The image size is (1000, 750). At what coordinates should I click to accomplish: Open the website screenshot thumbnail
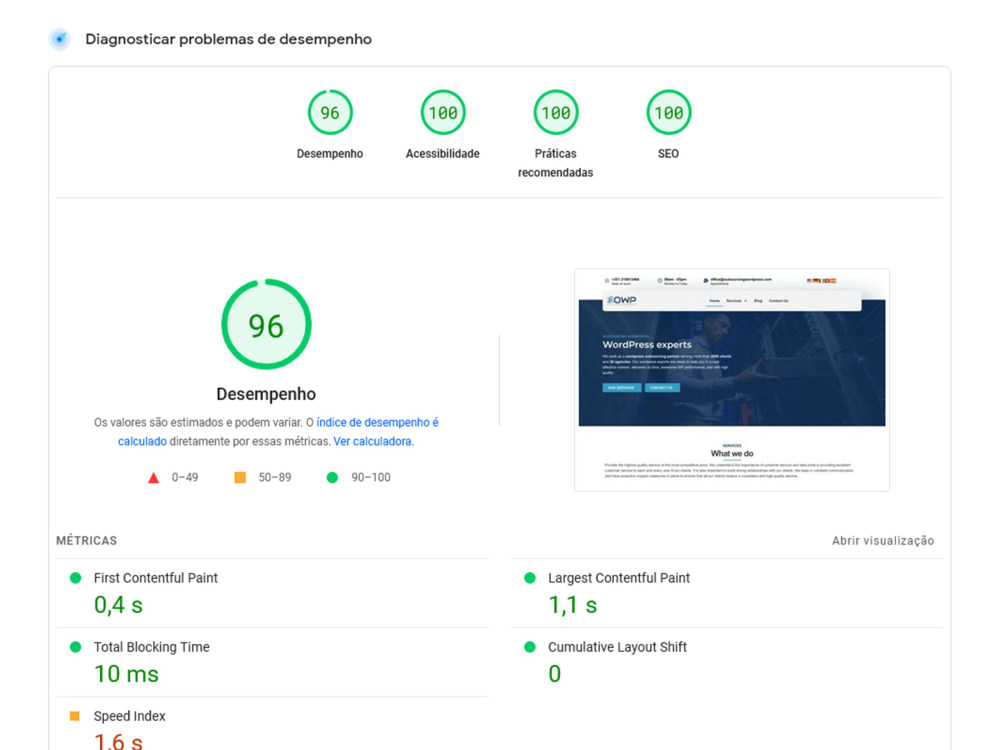coord(732,380)
